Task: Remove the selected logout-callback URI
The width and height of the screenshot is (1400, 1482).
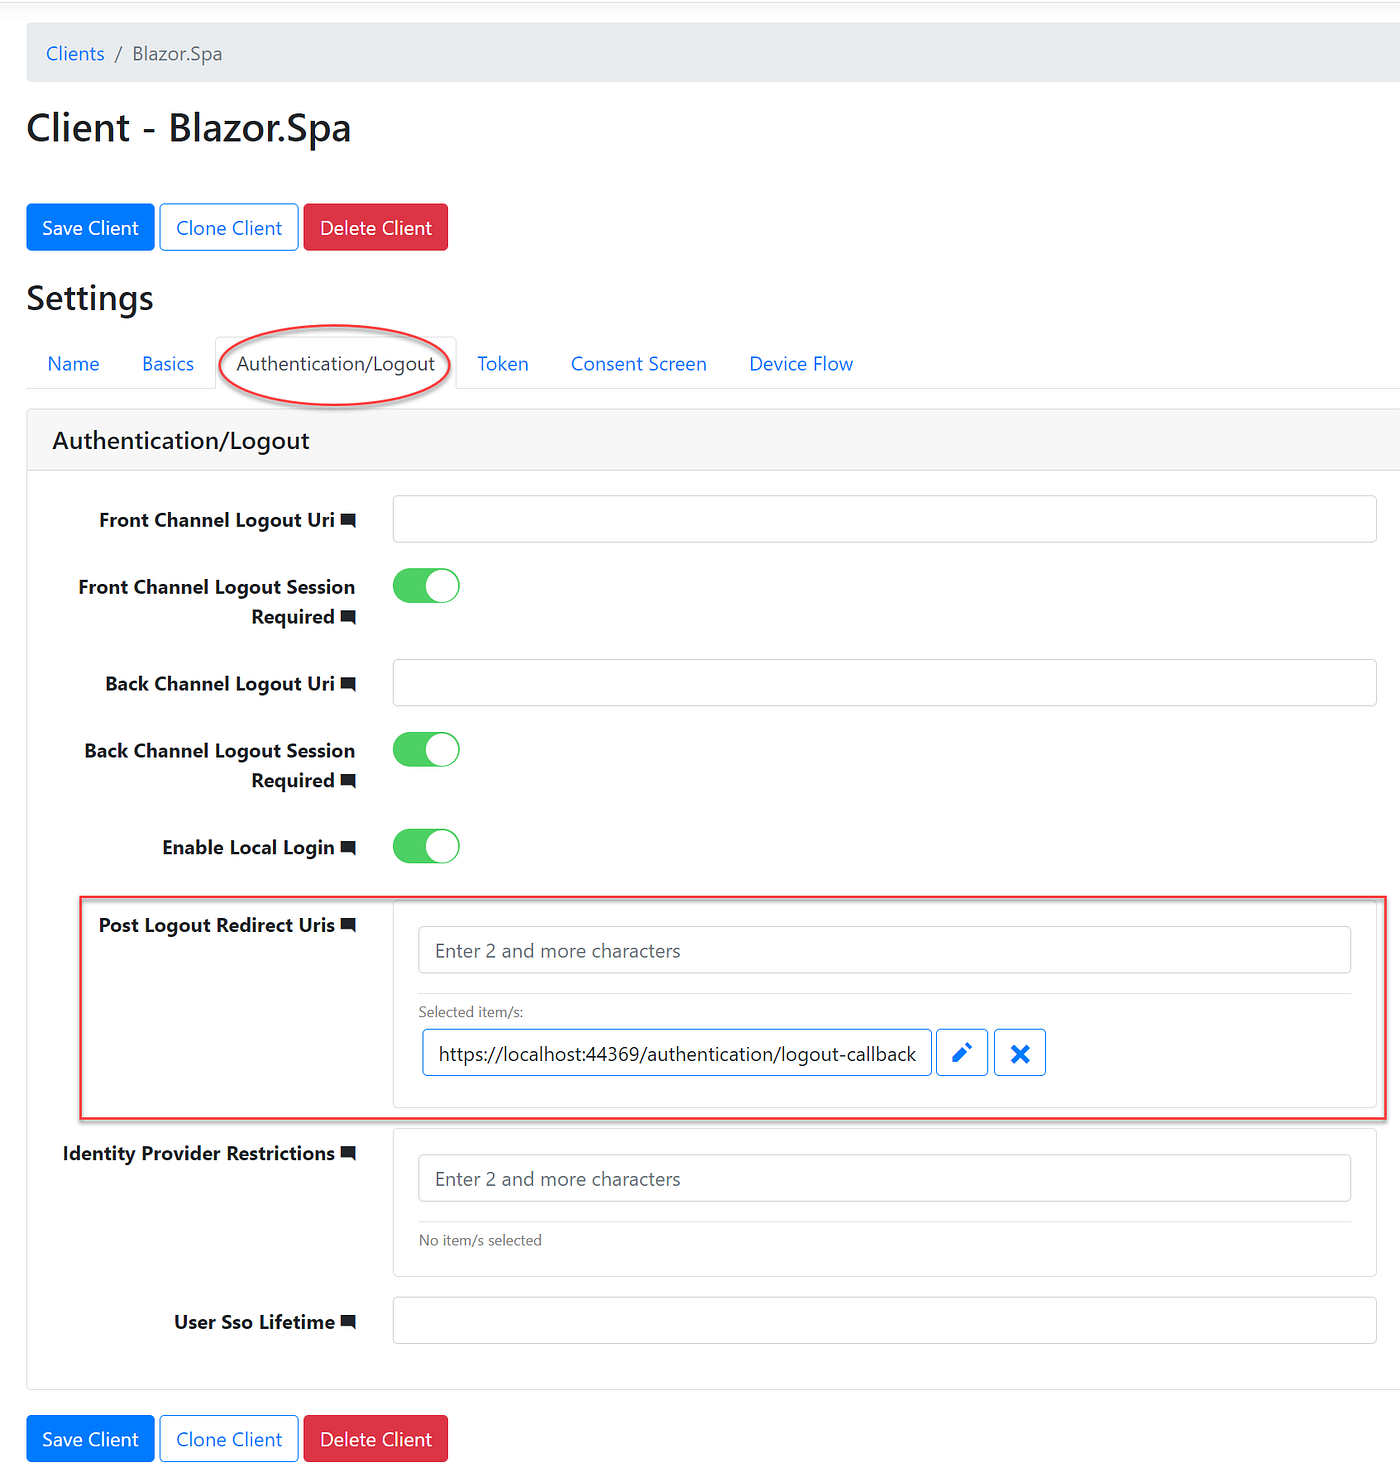Action: click(1019, 1052)
